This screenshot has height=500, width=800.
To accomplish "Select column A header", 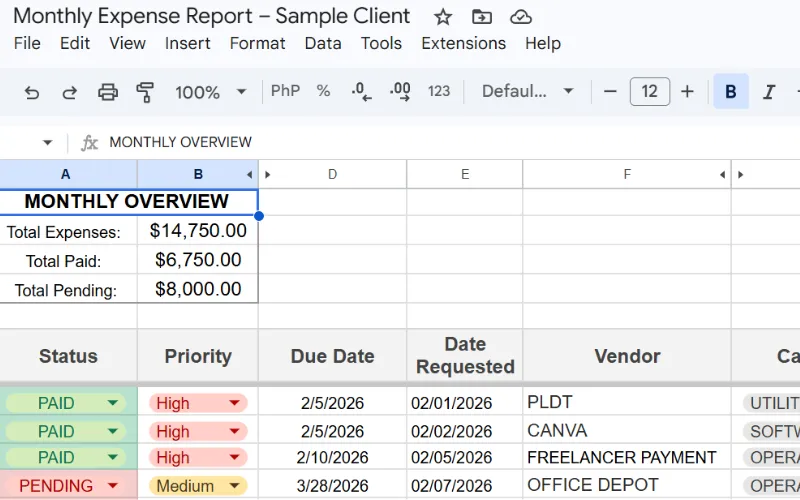I will [68, 174].
